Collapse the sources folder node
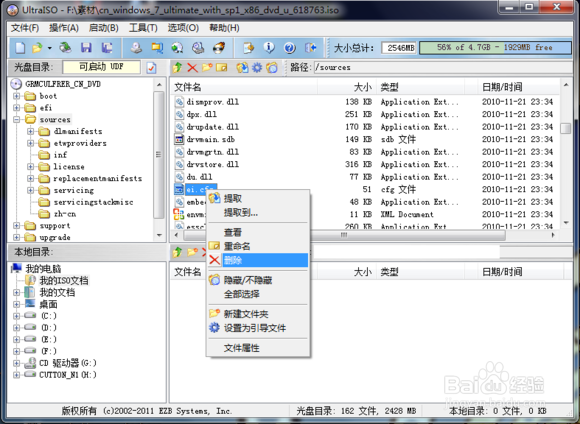This screenshot has width=580, height=424. pos(16,120)
